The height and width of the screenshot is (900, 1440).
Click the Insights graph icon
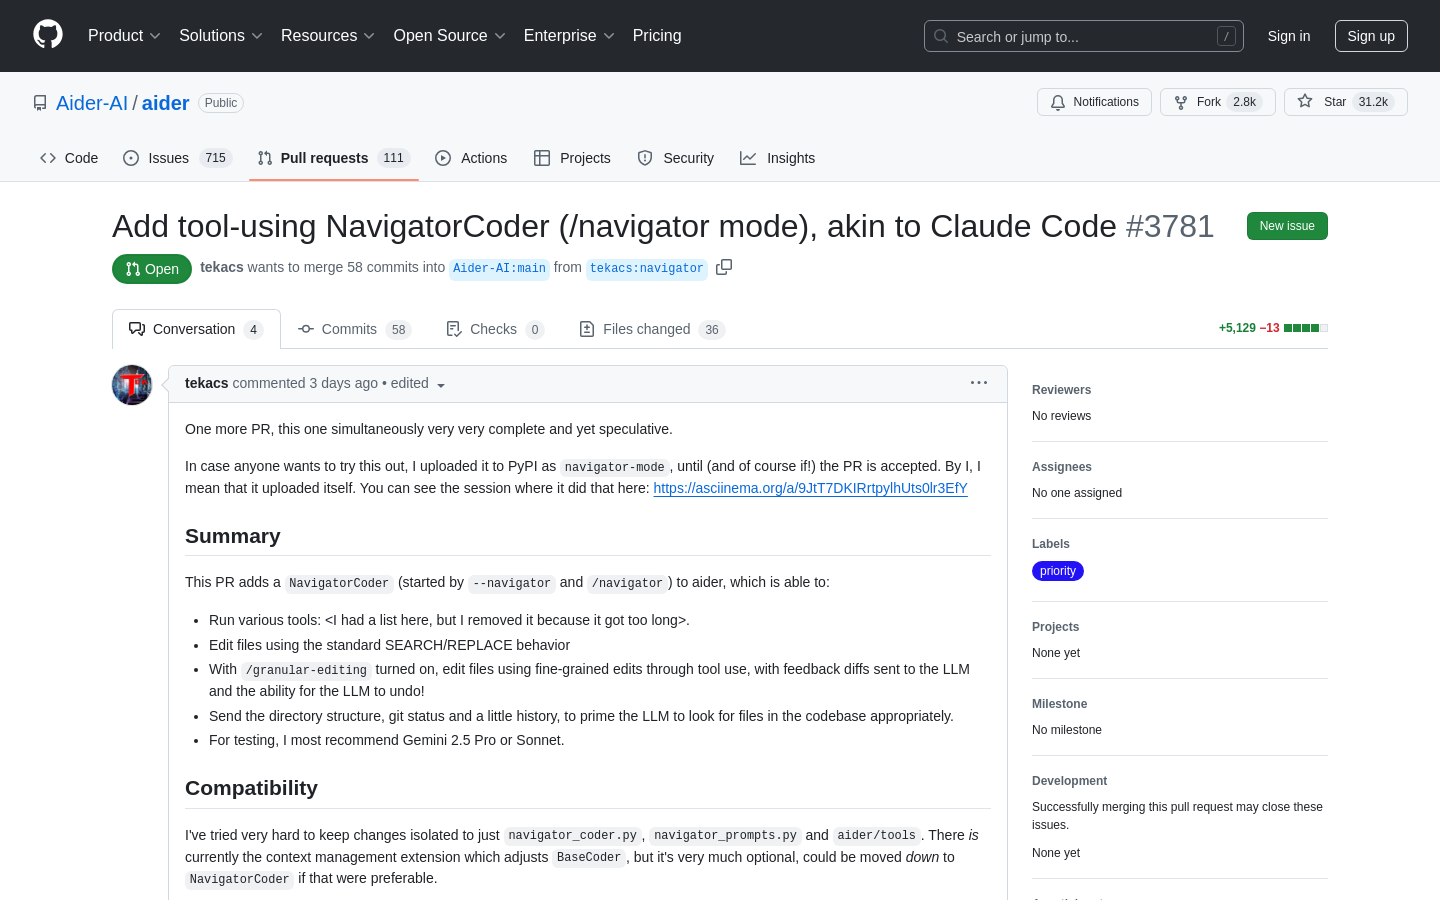(748, 158)
